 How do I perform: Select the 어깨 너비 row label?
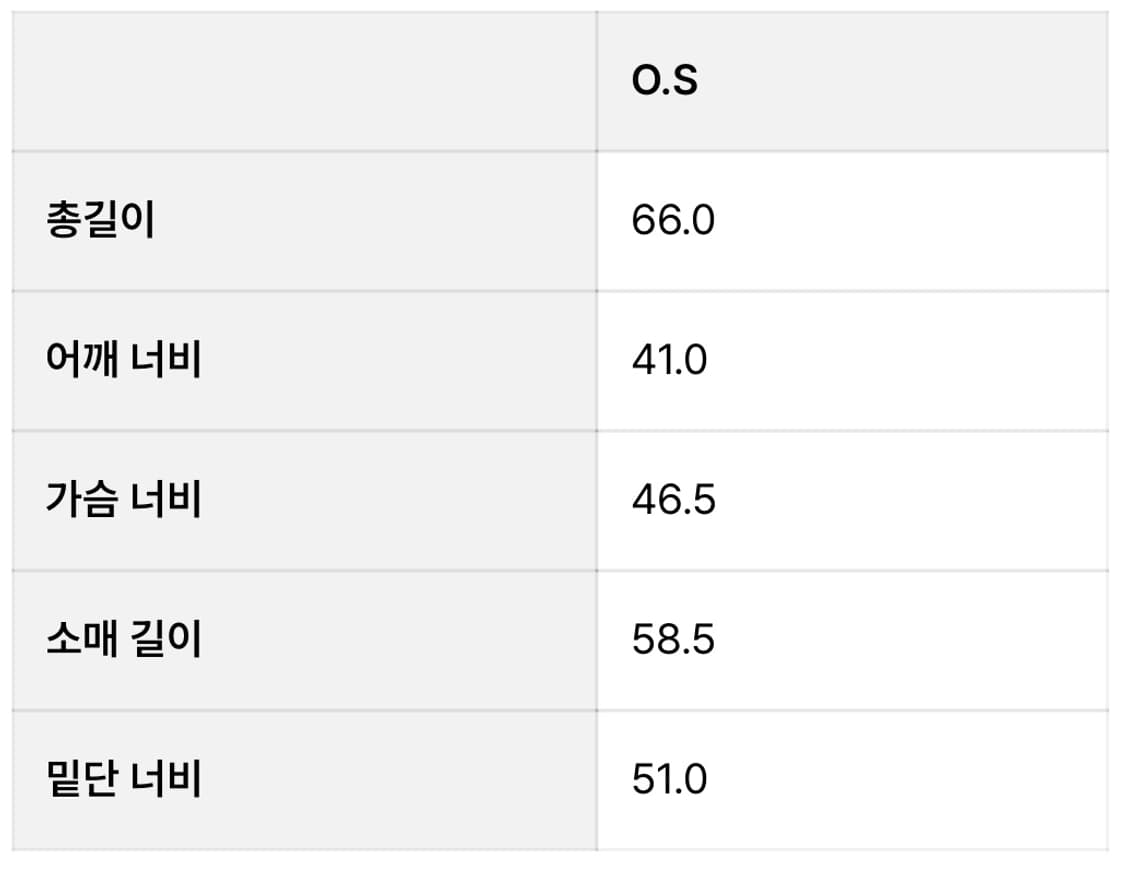[x=124, y=360]
